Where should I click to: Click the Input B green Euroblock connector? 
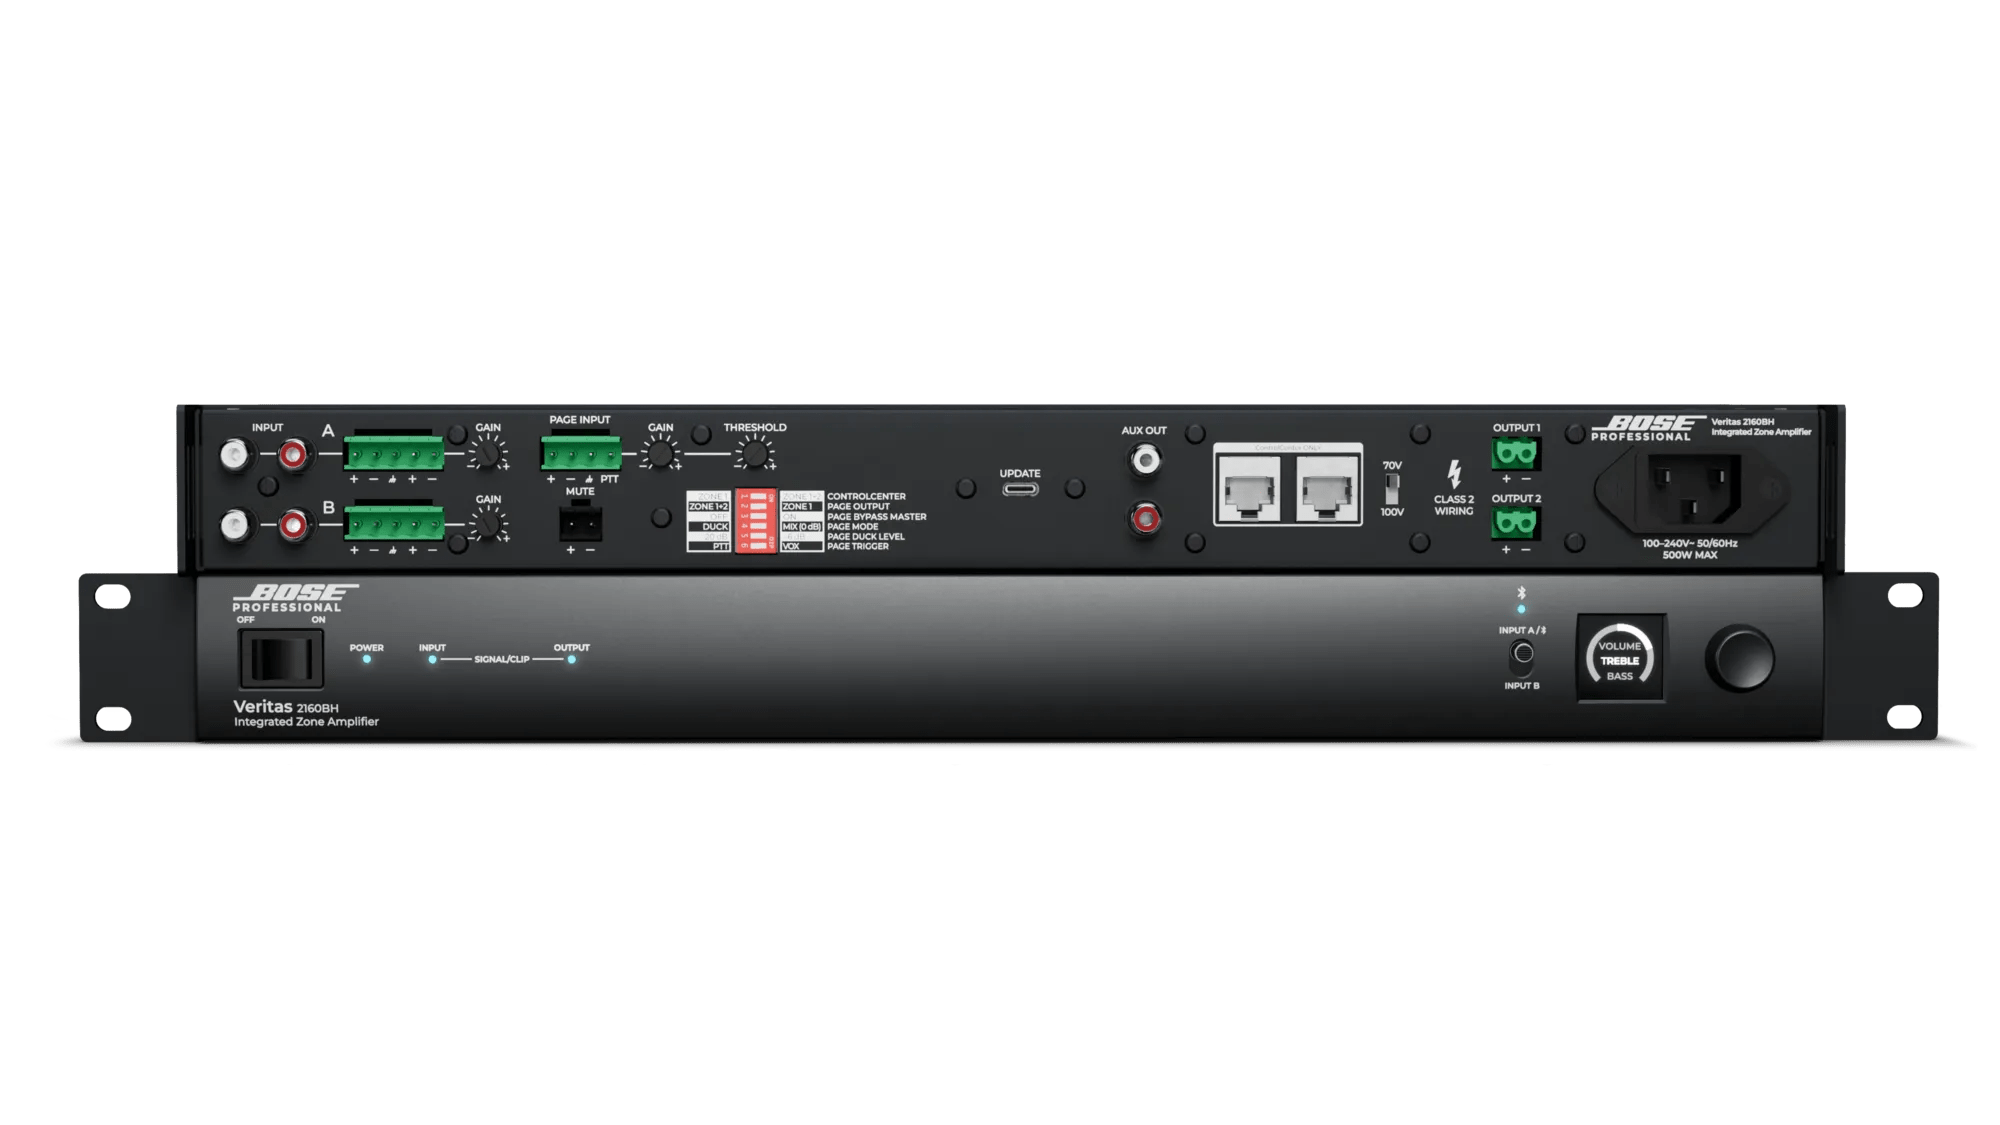point(394,523)
